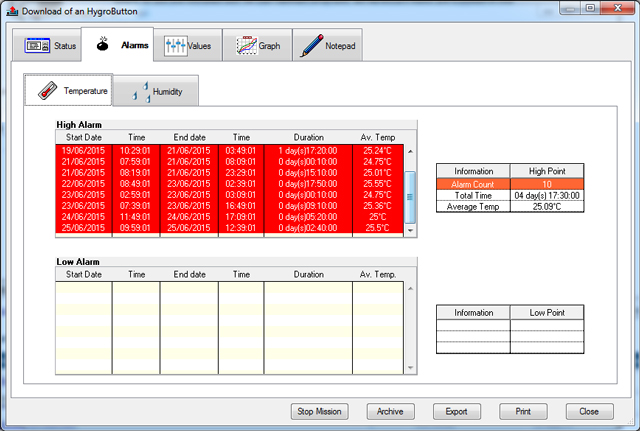Click the Total Time row label
Screen dimensions: 640x431
coord(473,196)
